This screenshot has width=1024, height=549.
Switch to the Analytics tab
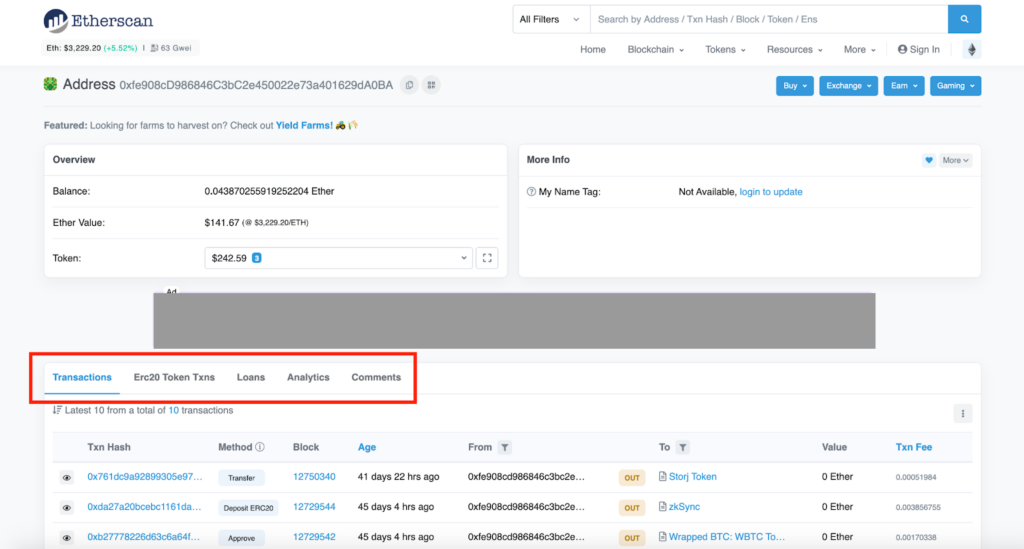[308, 377]
